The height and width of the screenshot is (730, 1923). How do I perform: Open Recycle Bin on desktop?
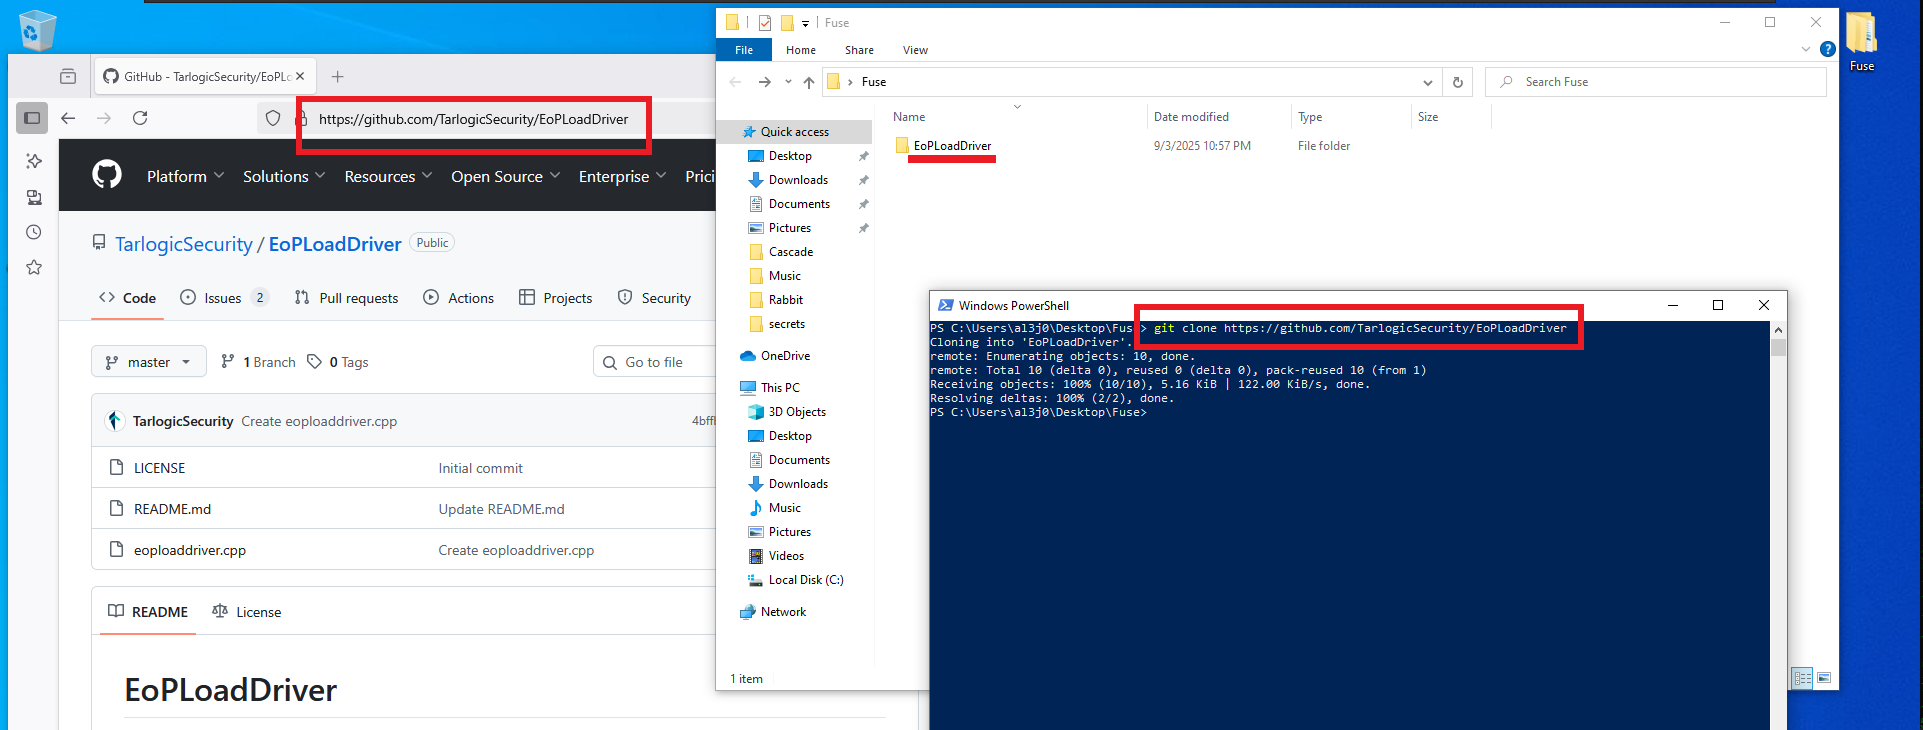click(37, 30)
